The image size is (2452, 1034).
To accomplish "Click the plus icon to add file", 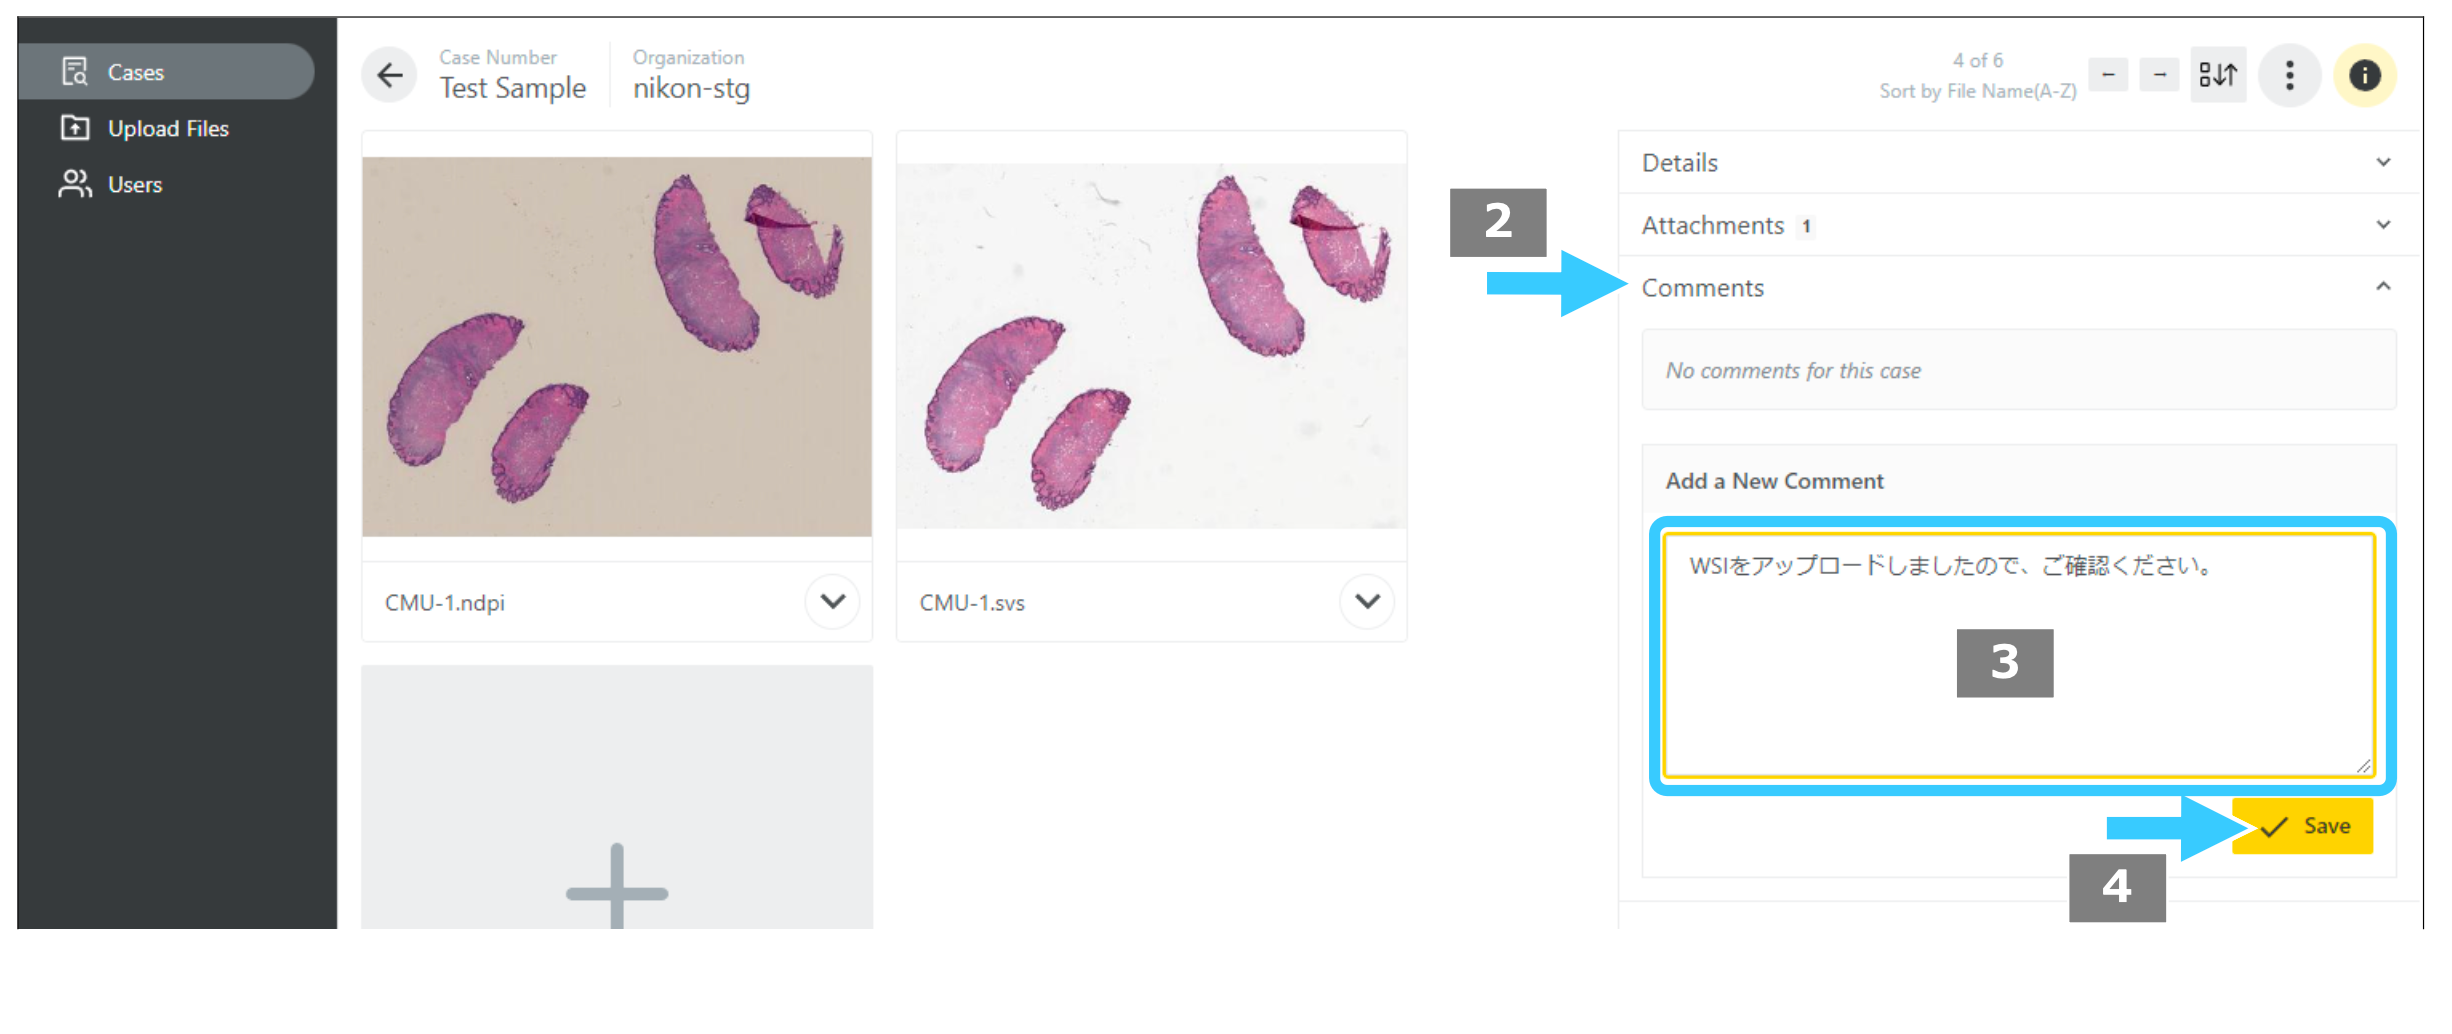I will (617, 888).
